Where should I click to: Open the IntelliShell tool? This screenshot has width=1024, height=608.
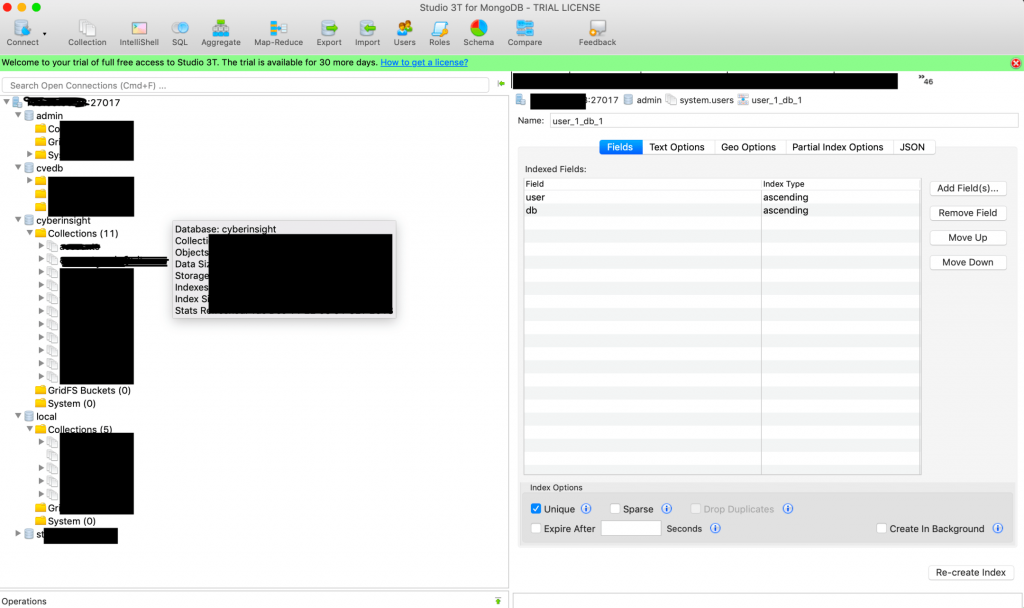pyautogui.click(x=139, y=33)
